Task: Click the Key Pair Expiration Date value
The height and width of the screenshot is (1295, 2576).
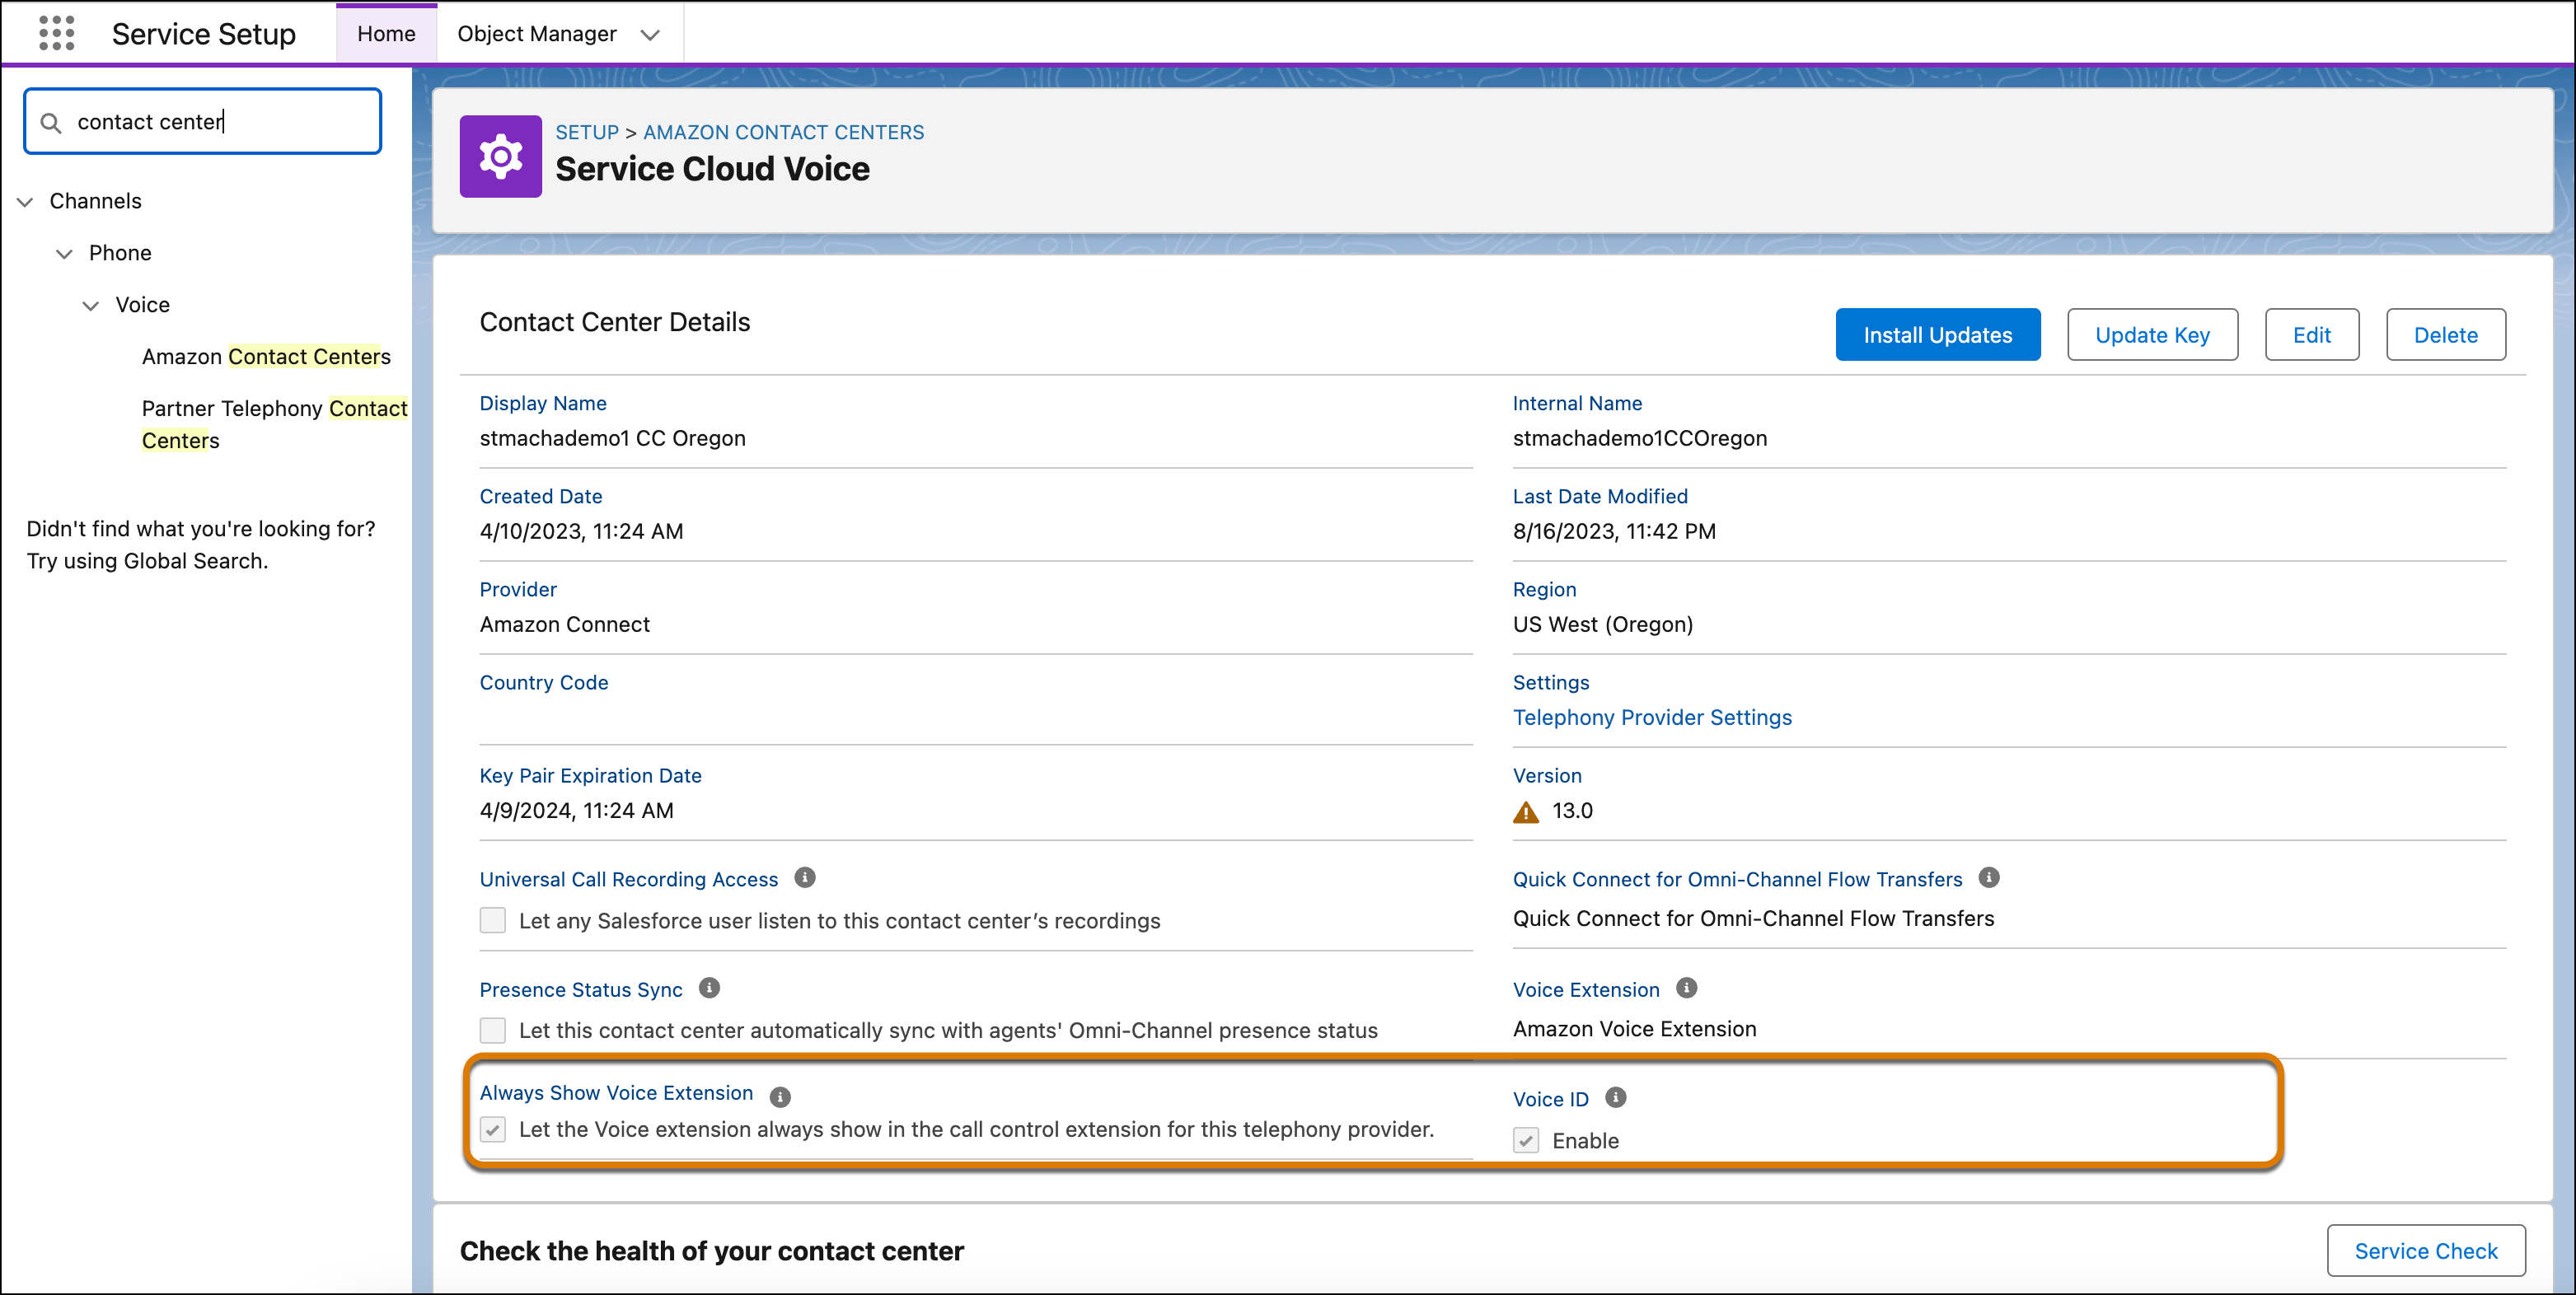Action: click(x=577, y=810)
